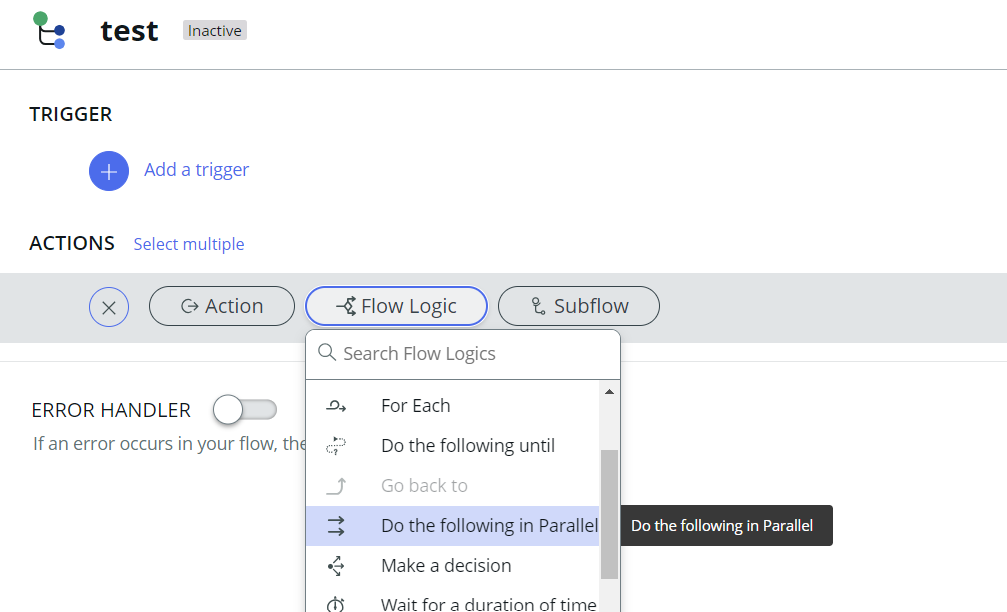Click the decision branch icon beside Make a decision
Image resolution: width=1007 pixels, height=612 pixels.
(x=337, y=565)
